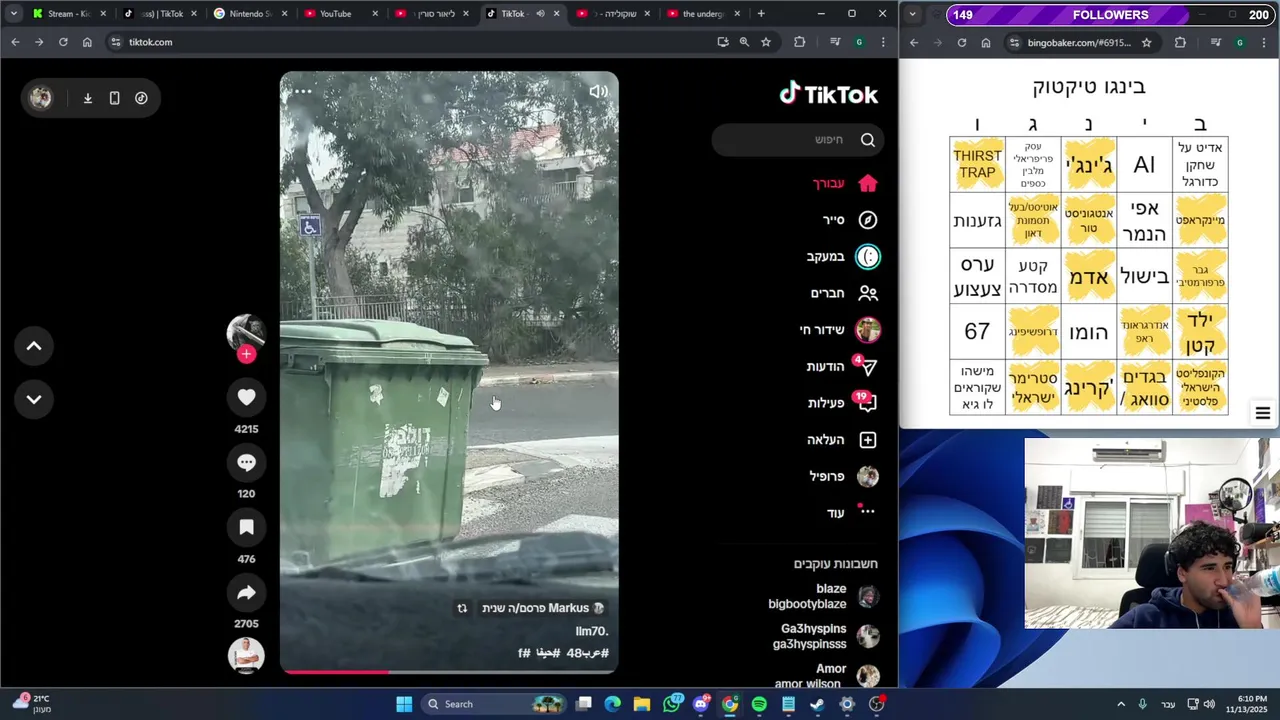Mark the גזענות bingo square

(x=977, y=221)
